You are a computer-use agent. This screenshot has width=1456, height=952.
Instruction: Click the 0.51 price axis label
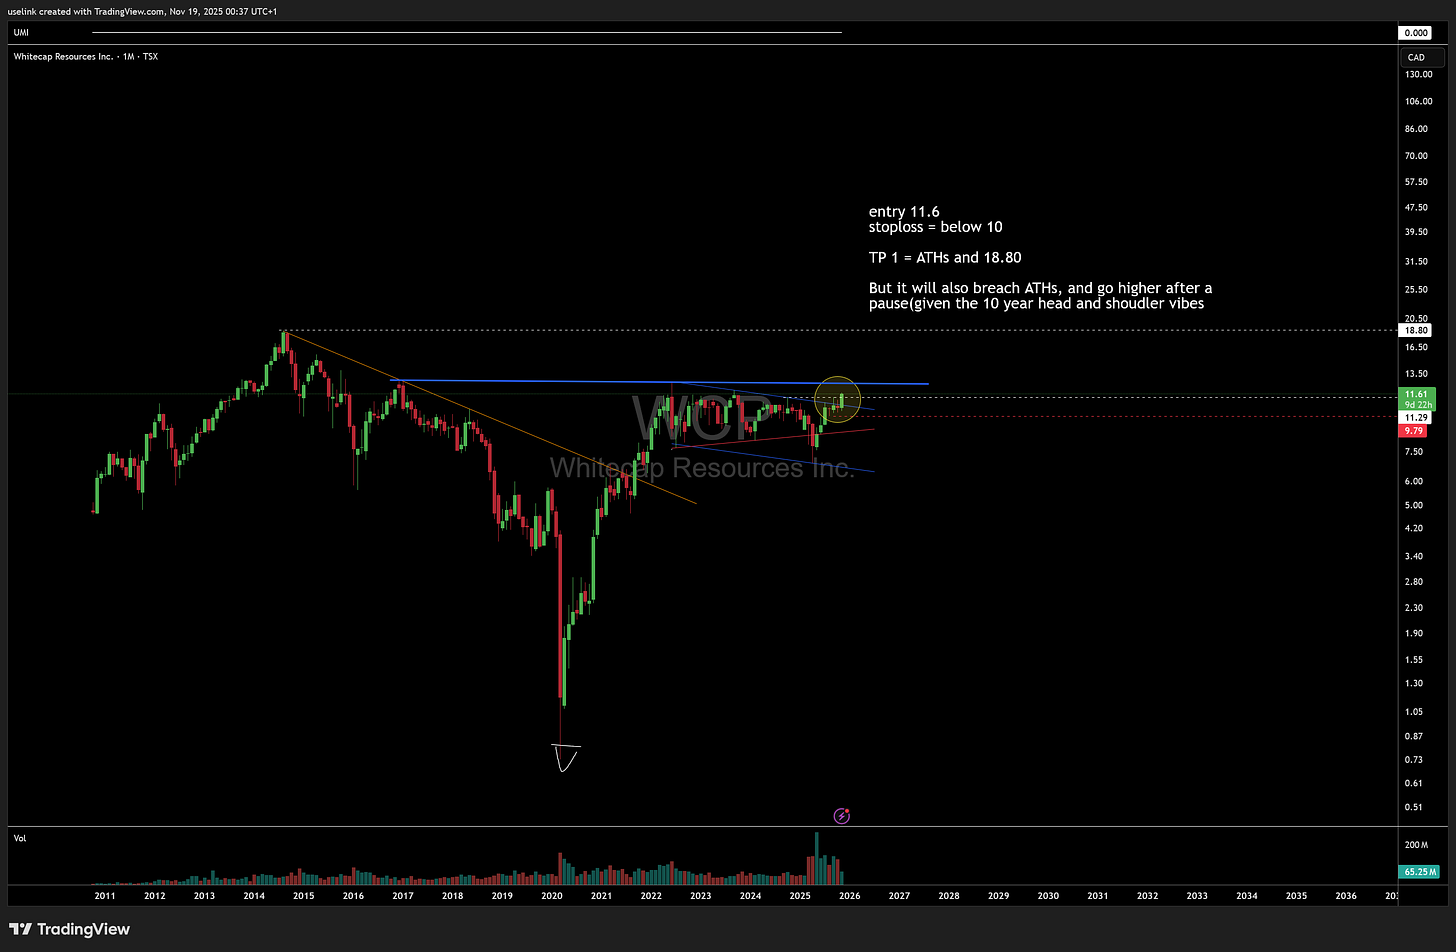pyautogui.click(x=1413, y=807)
